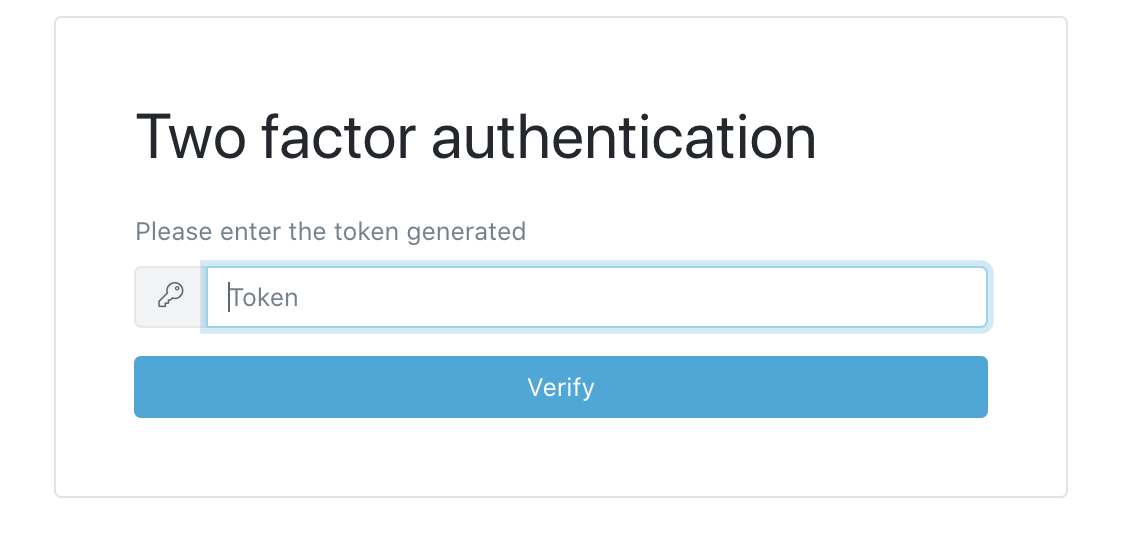Screen dimensions: 1134x548
Task: Click the Token input field
Action: click(x=596, y=297)
